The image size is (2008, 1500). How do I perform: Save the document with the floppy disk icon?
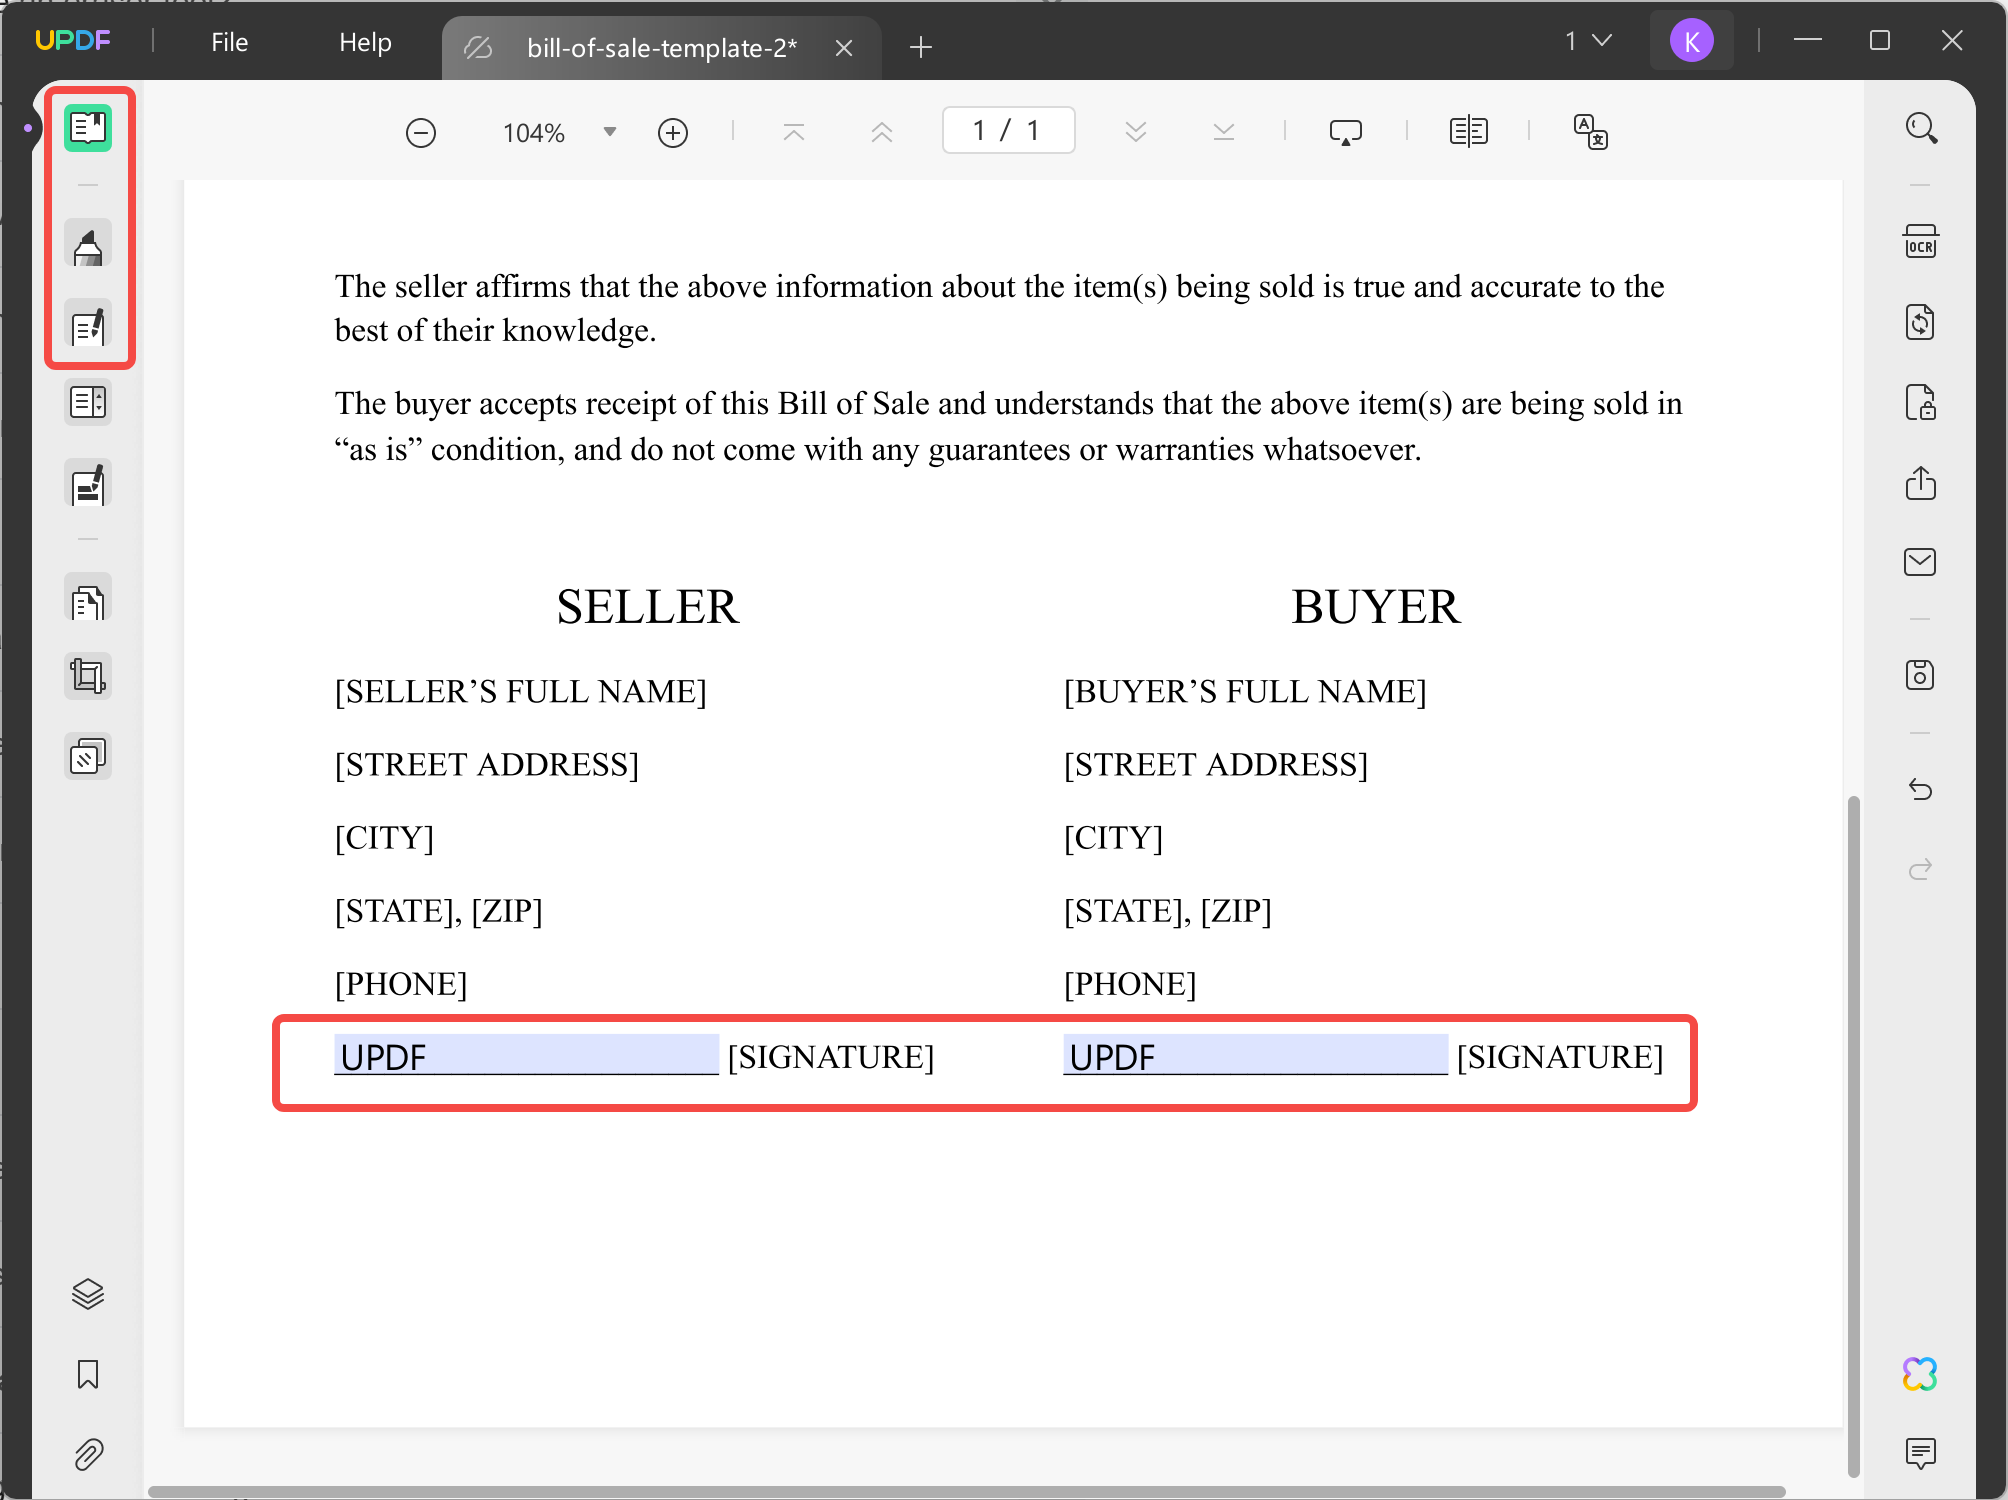[1922, 676]
